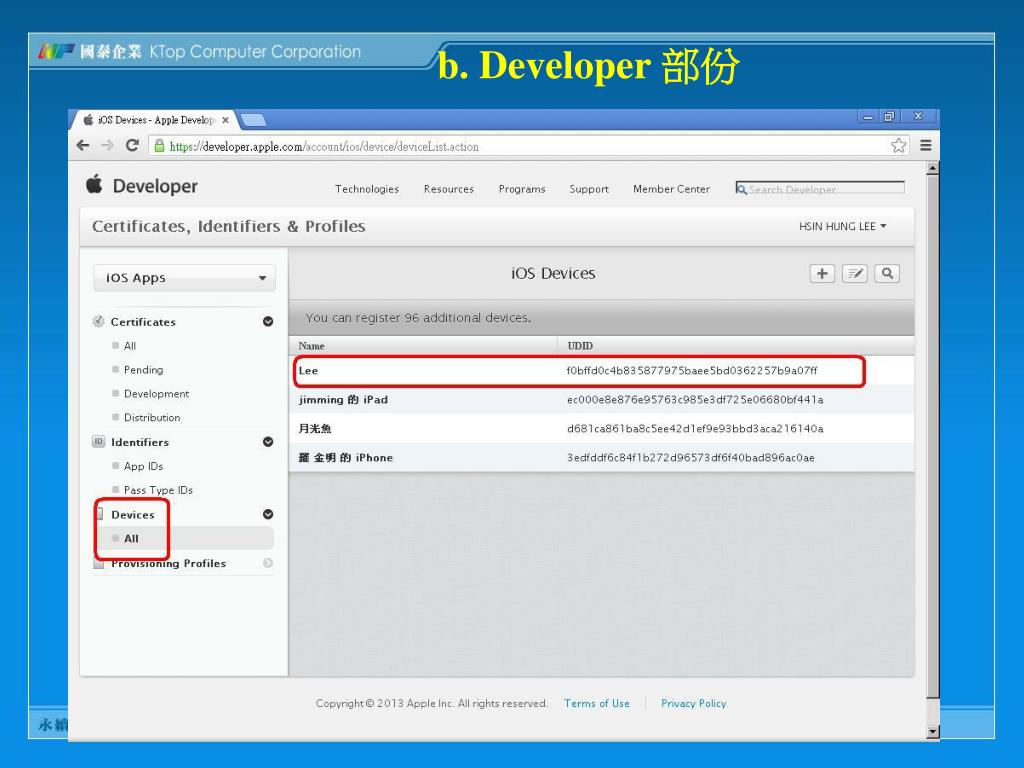
Task: Open the Chrome menu hamburger icon
Action: tap(925, 146)
